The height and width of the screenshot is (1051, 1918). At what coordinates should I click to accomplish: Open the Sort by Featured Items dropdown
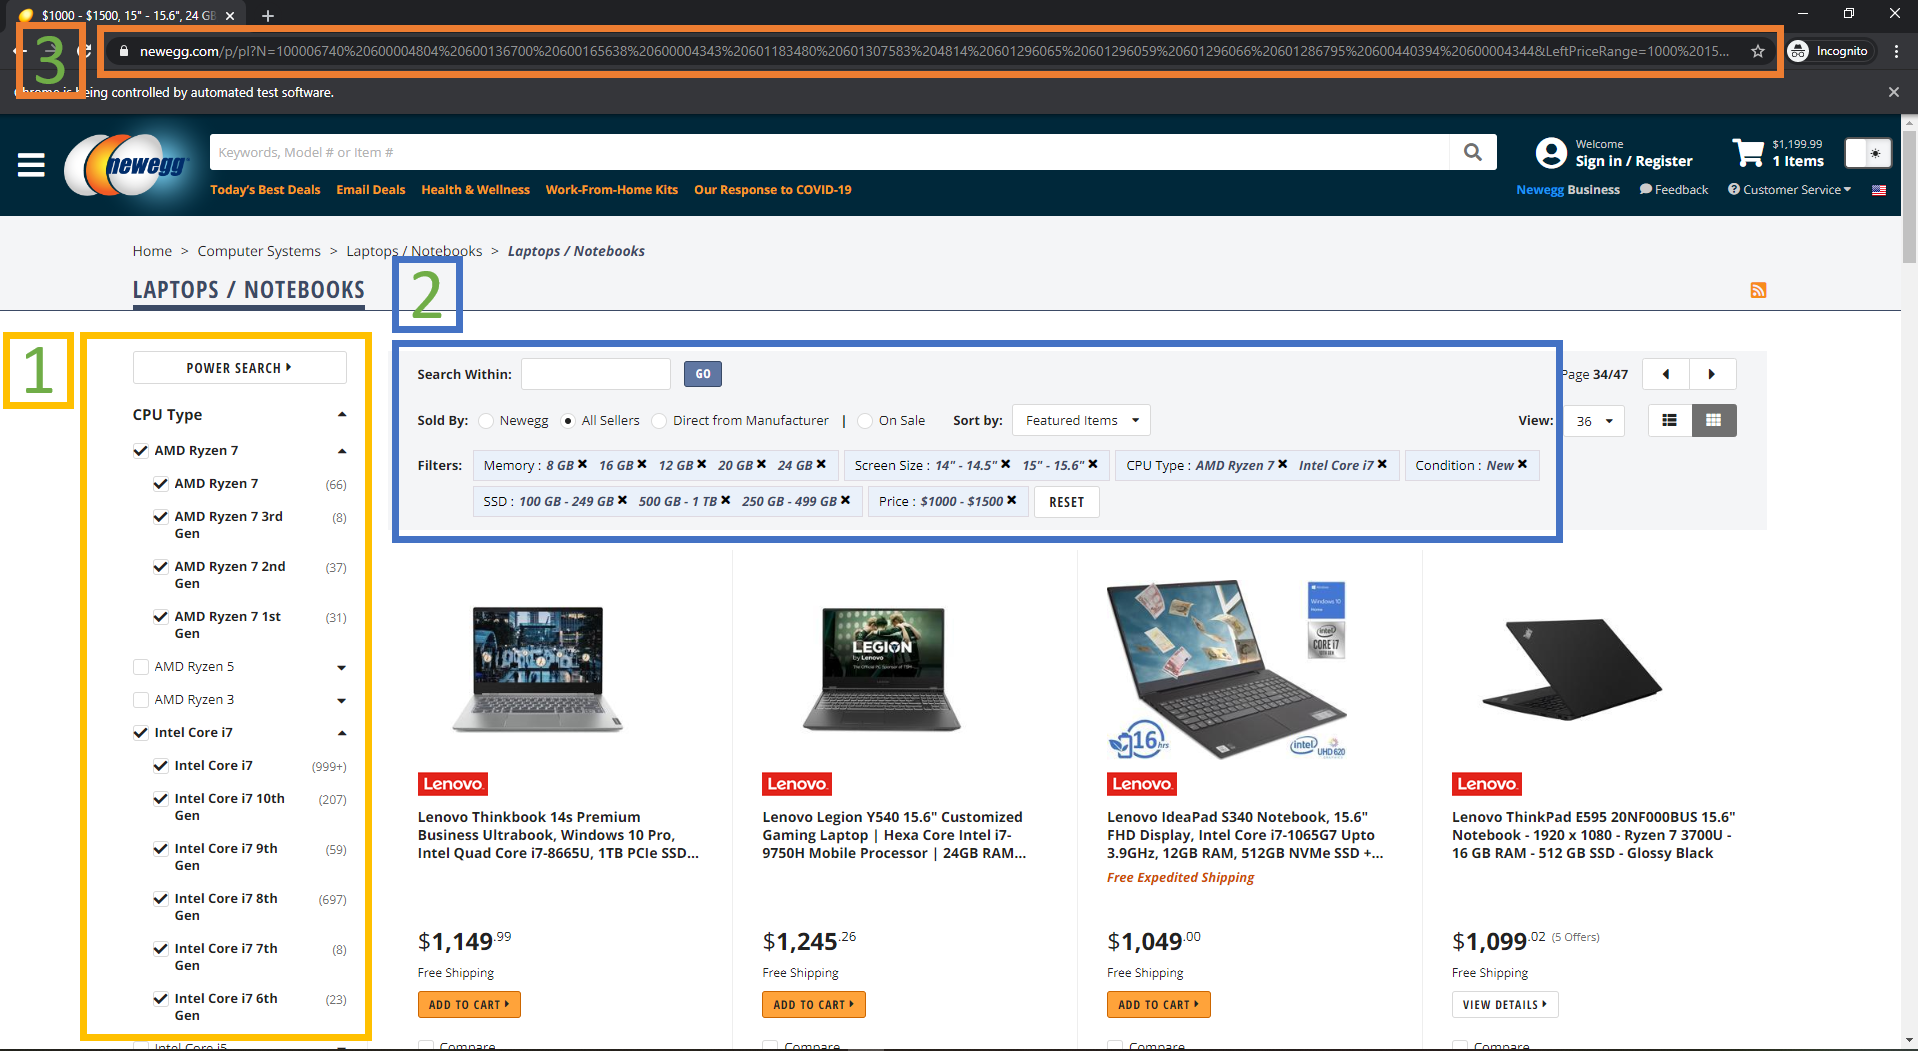click(1081, 421)
